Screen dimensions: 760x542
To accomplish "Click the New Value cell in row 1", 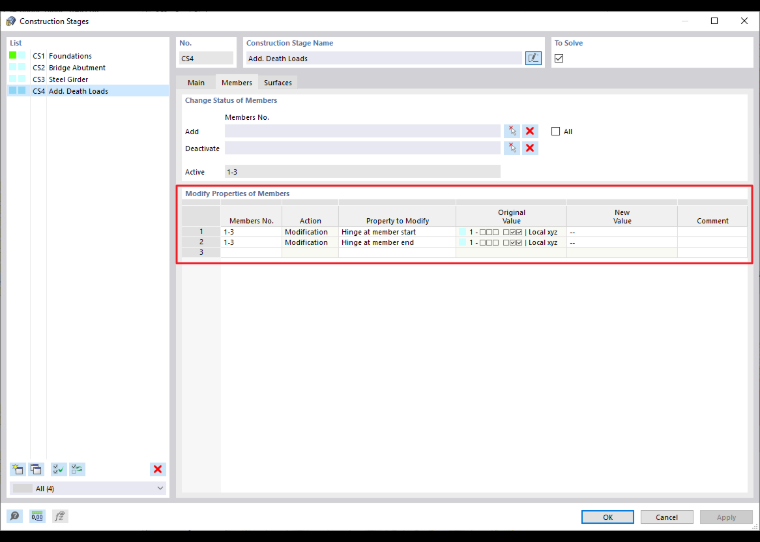I will click(622, 232).
